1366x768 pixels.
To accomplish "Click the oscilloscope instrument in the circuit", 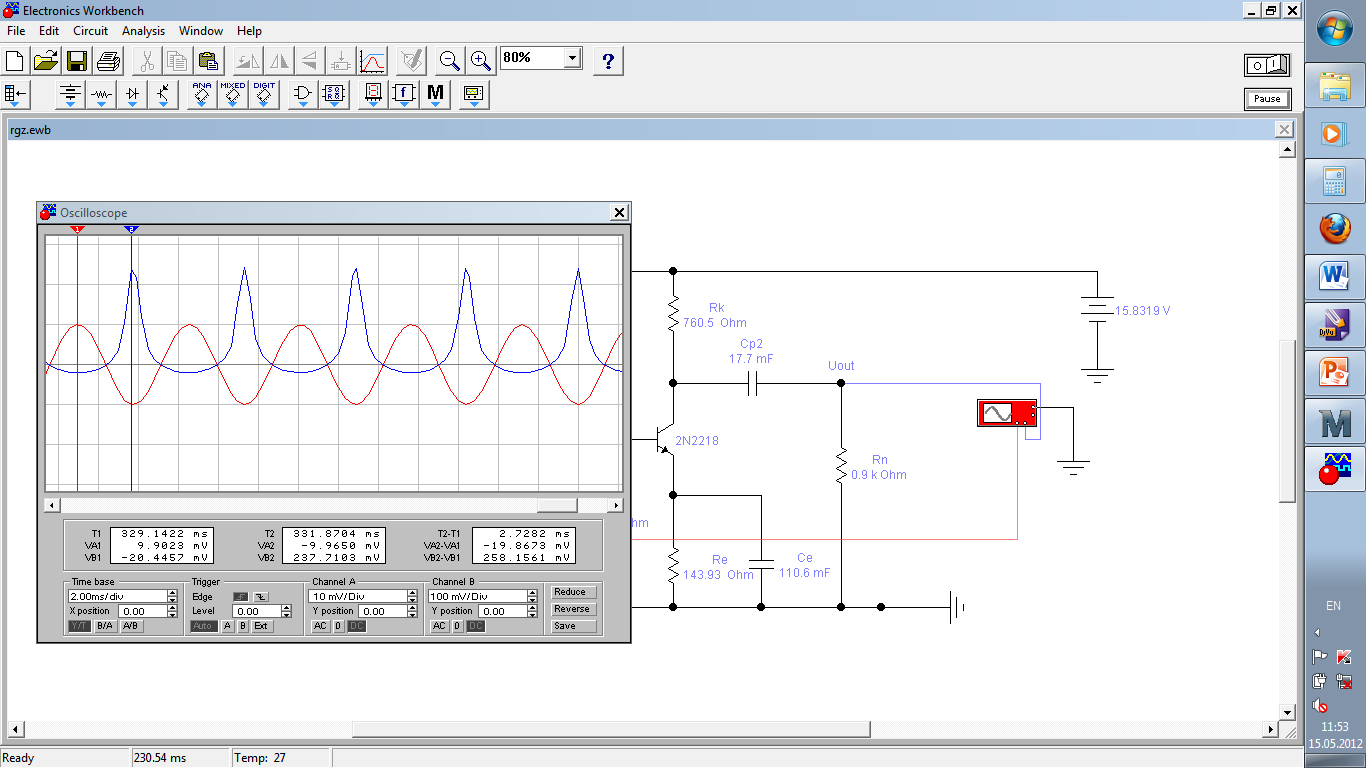I will pyautogui.click(x=1006, y=413).
